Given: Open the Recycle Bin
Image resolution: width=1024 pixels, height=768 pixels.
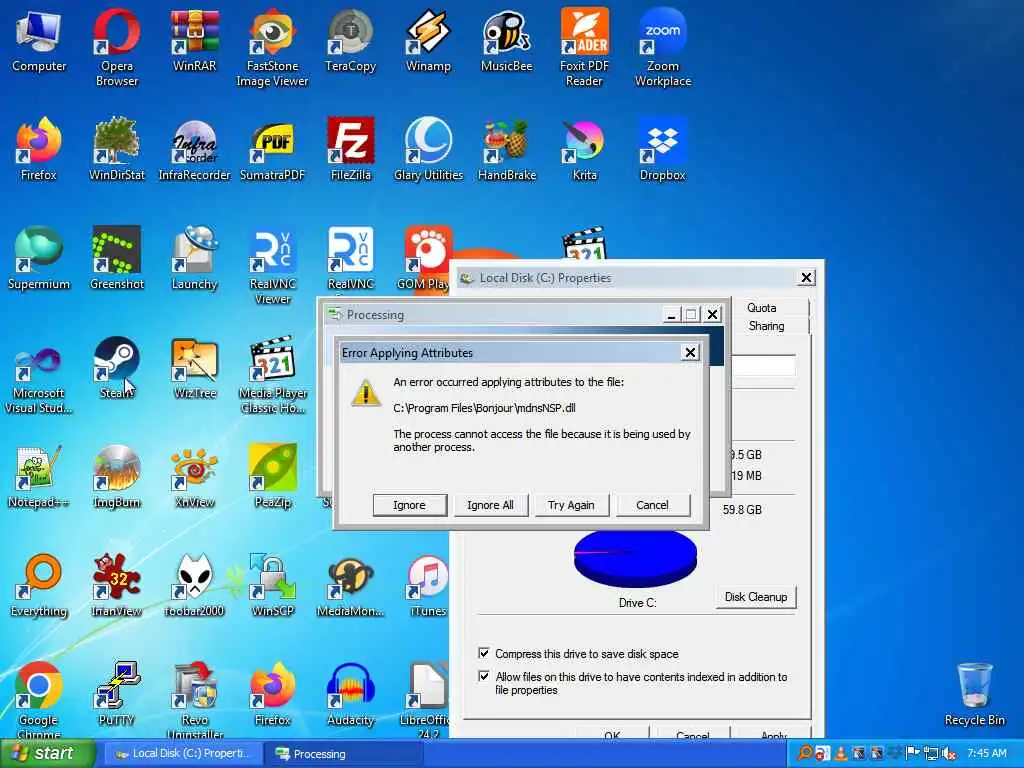Looking at the screenshot, I should pos(974,694).
